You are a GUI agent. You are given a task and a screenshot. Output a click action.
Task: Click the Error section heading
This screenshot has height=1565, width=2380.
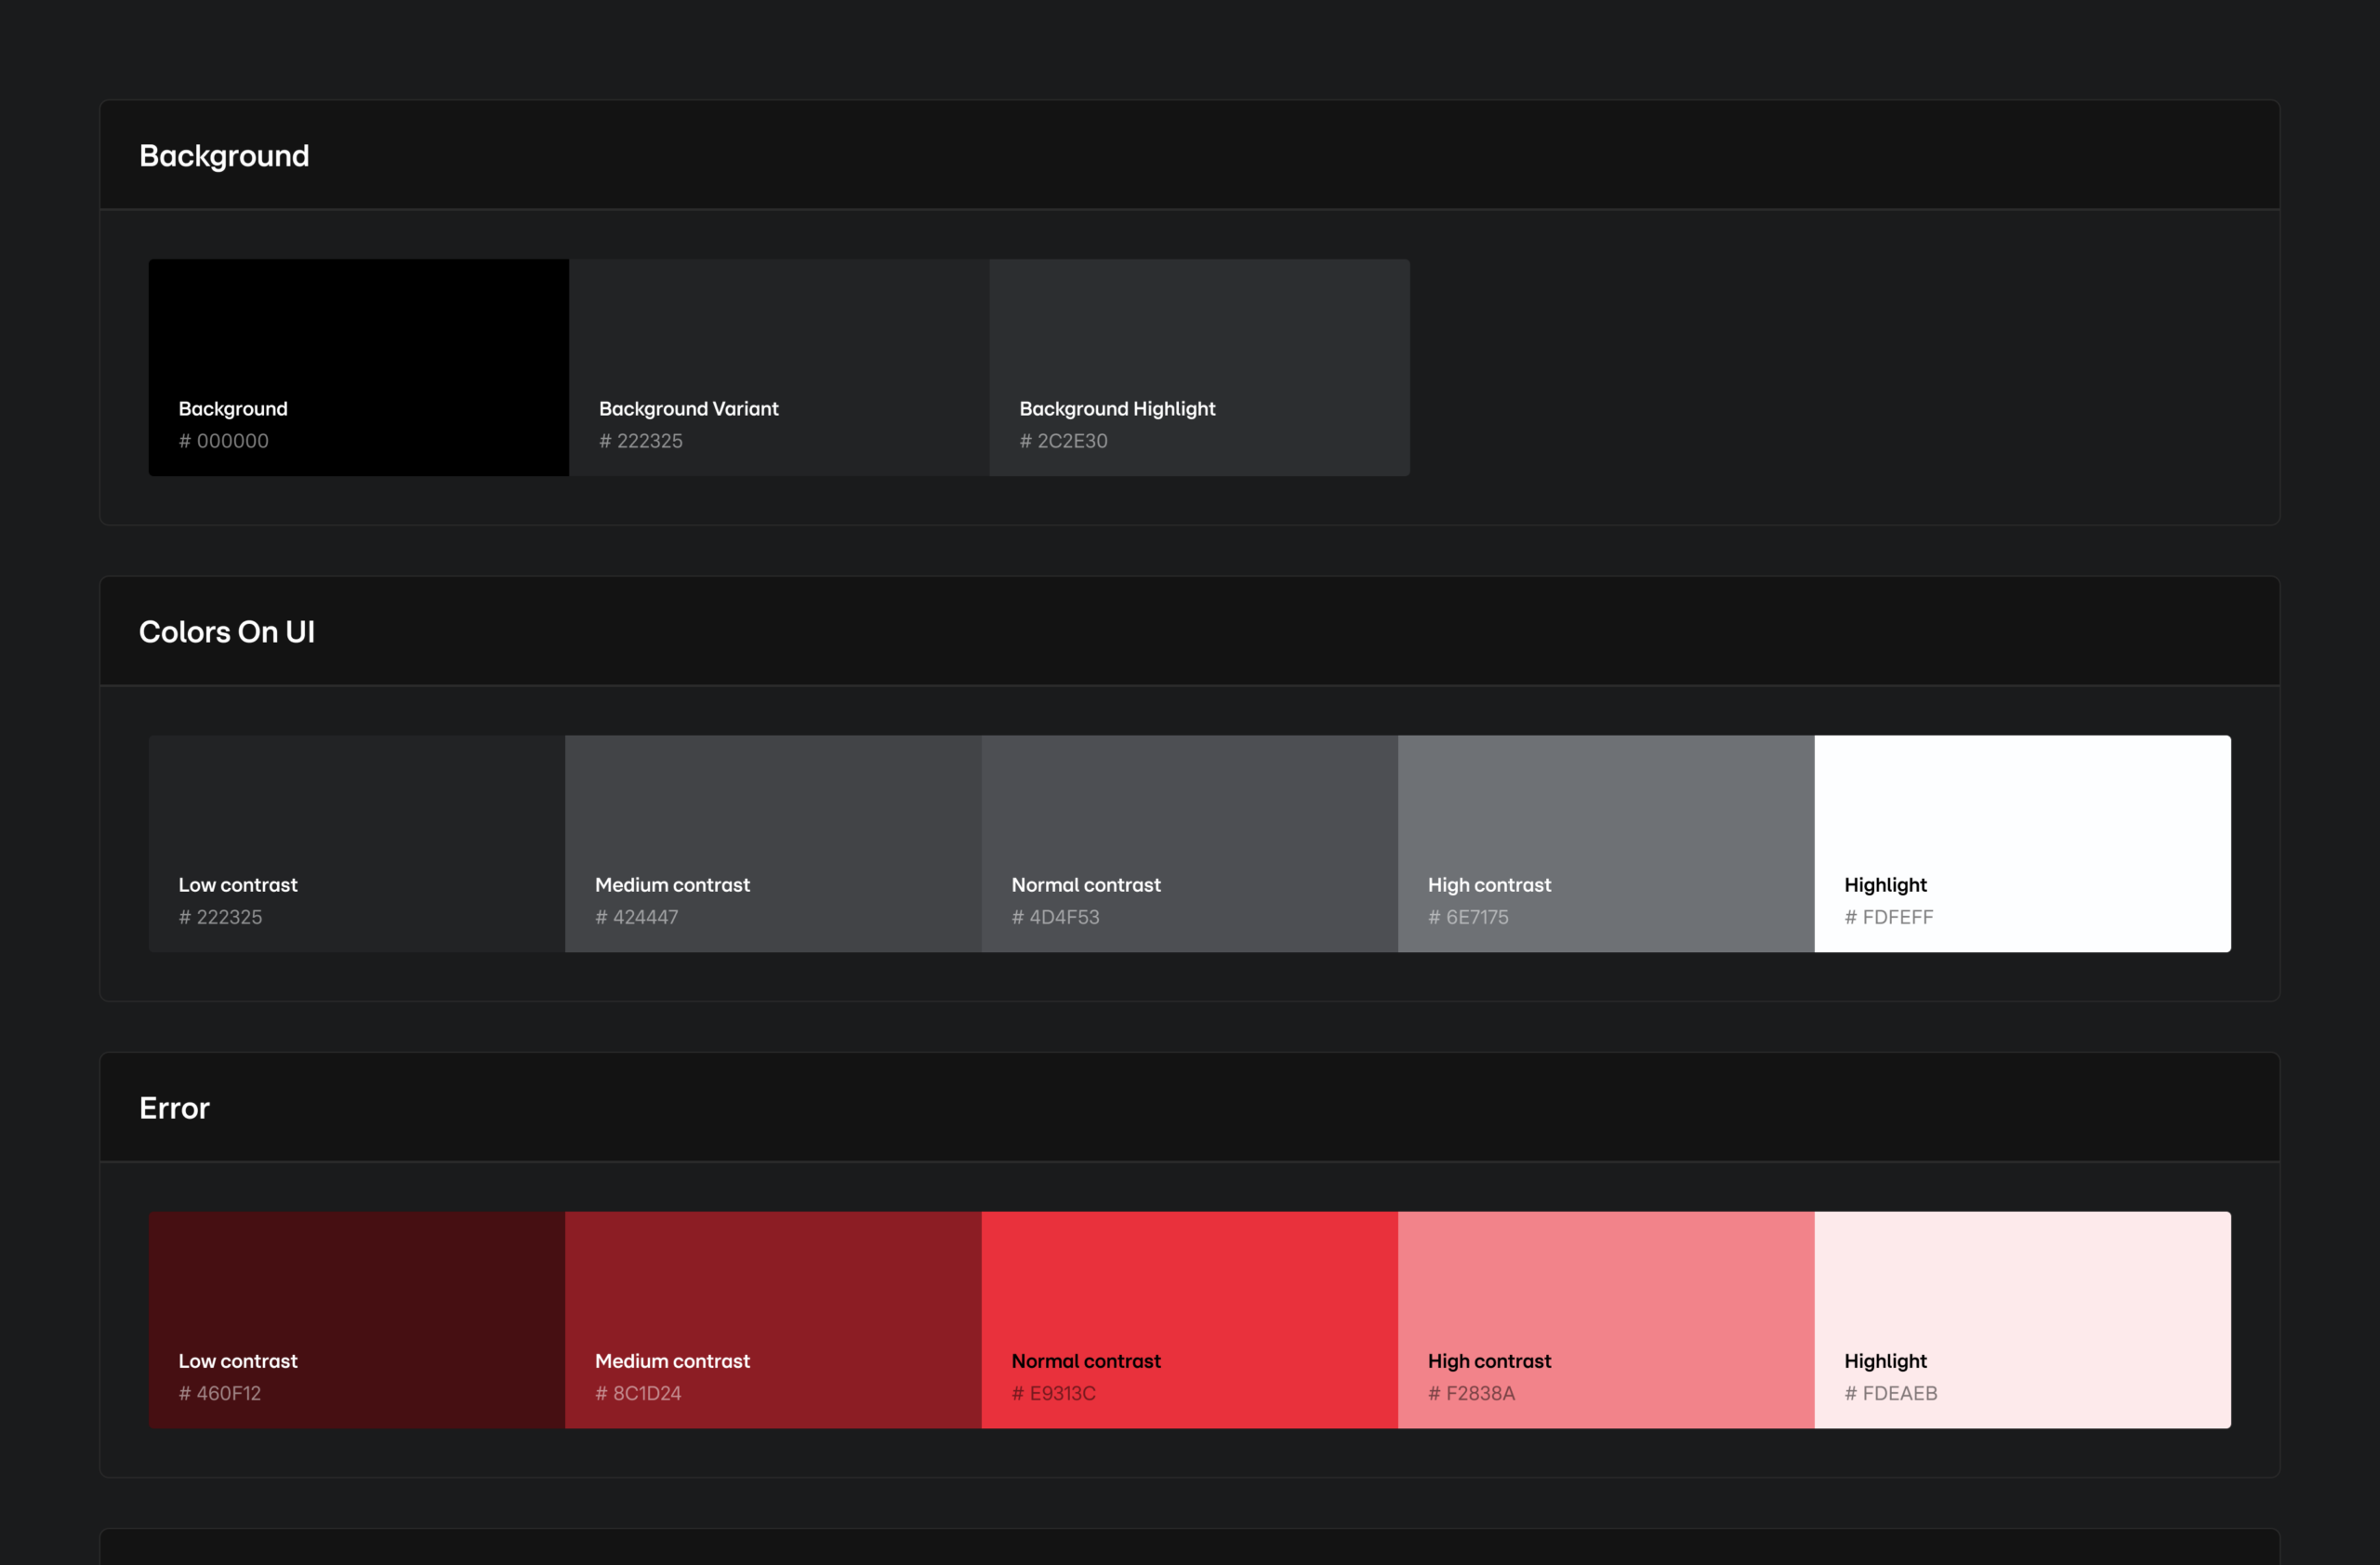tap(174, 1108)
